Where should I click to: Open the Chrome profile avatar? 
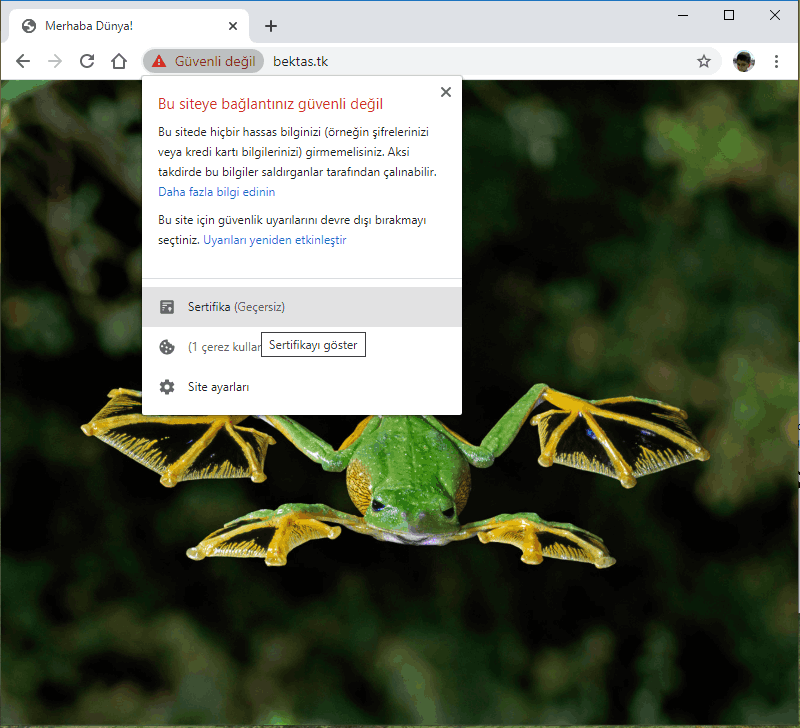click(743, 61)
